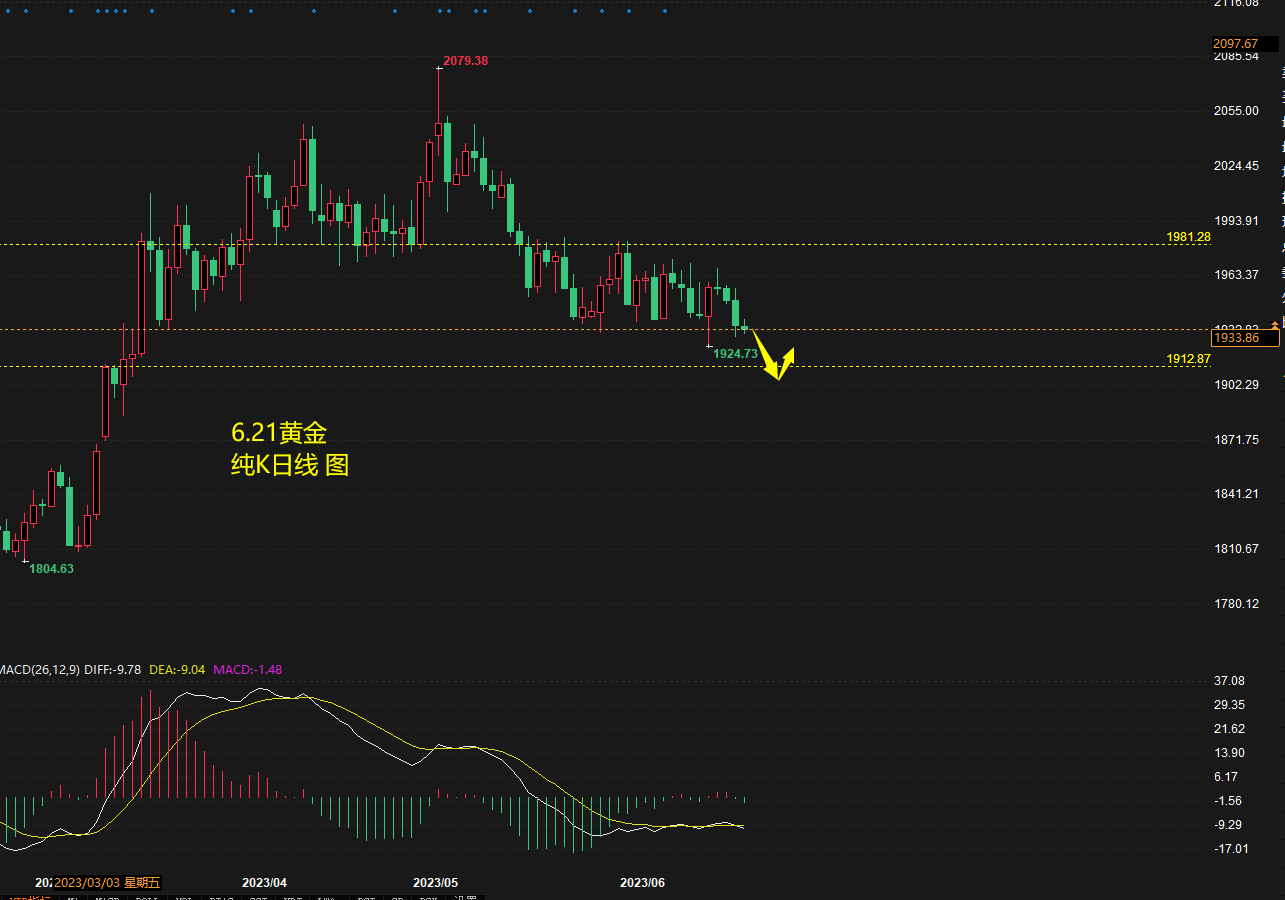Select the 1981.28 yellow resistance line label

coord(1188,237)
